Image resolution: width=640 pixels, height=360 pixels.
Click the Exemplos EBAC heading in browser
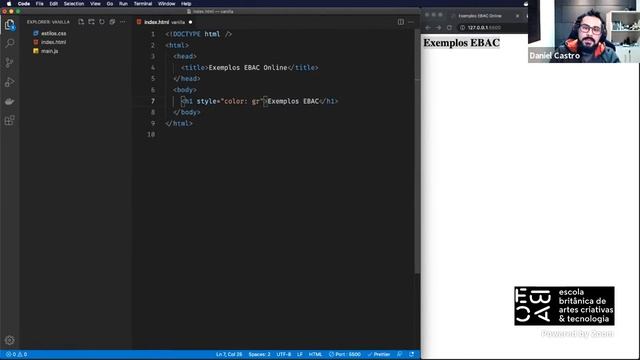(x=461, y=43)
